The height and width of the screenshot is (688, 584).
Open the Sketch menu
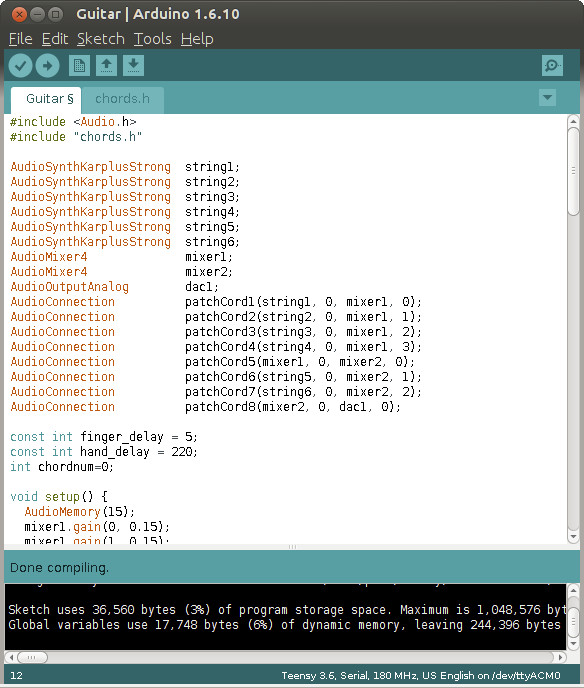[x=100, y=39]
